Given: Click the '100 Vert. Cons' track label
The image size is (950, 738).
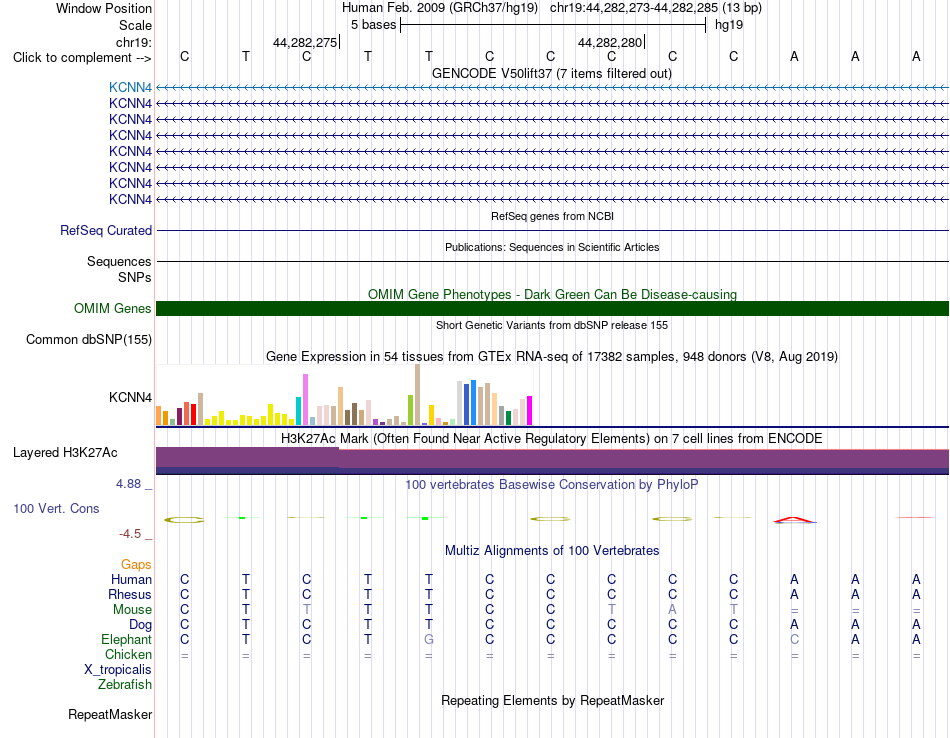Looking at the screenshot, I should (x=56, y=508).
